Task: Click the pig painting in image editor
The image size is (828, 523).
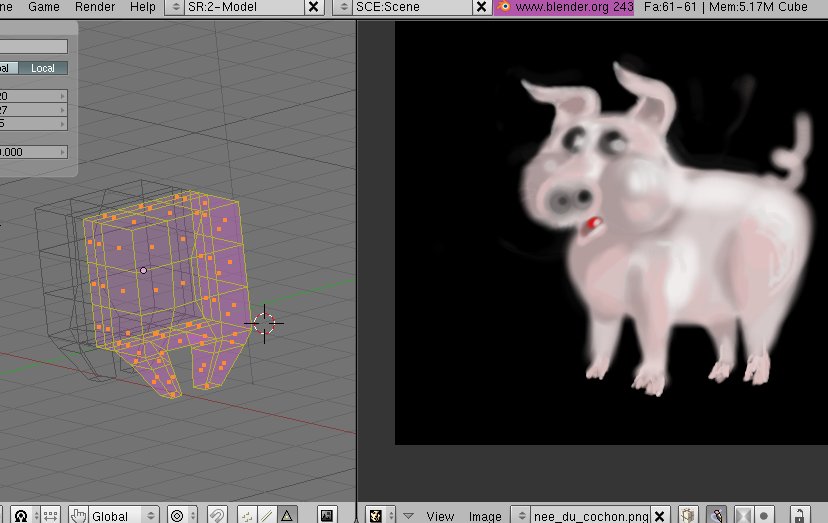Action: coord(666,228)
